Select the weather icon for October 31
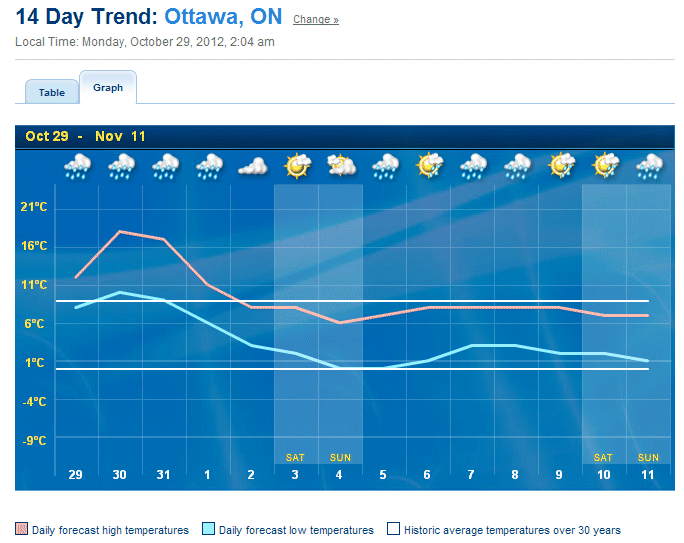 165,165
